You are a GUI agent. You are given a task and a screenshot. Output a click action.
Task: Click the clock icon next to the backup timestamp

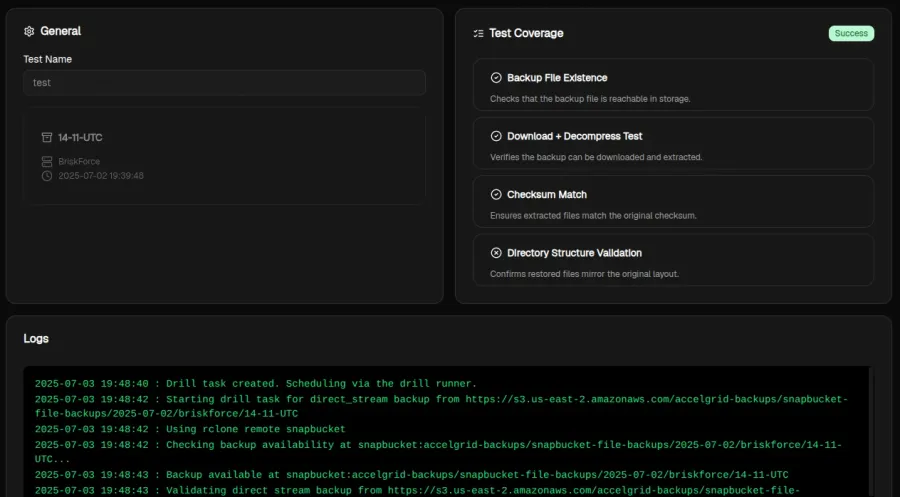tap(47, 176)
